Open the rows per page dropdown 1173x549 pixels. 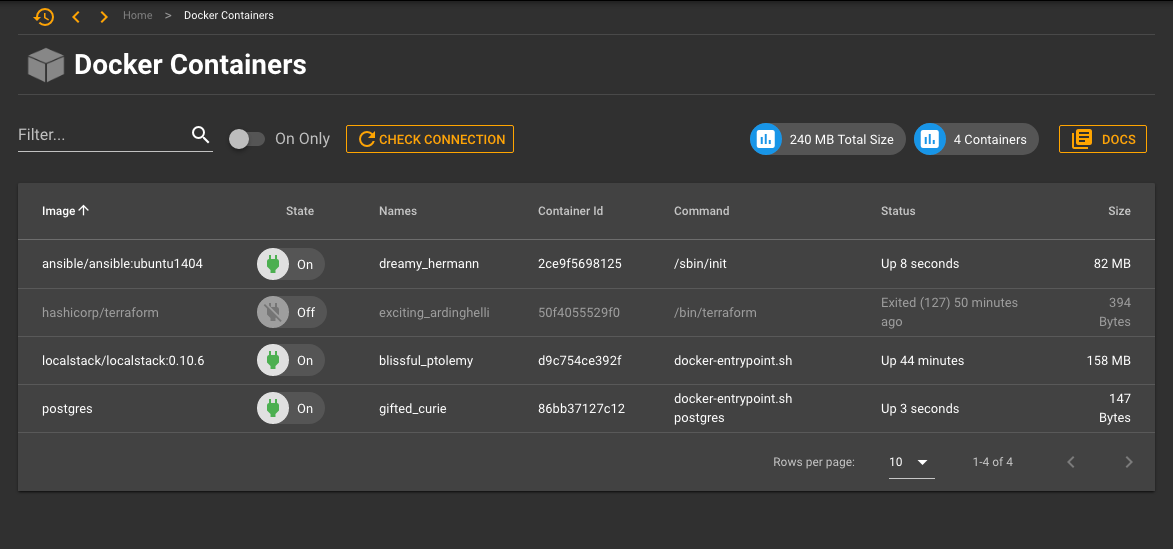pyautogui.click(x=911, y=462)
